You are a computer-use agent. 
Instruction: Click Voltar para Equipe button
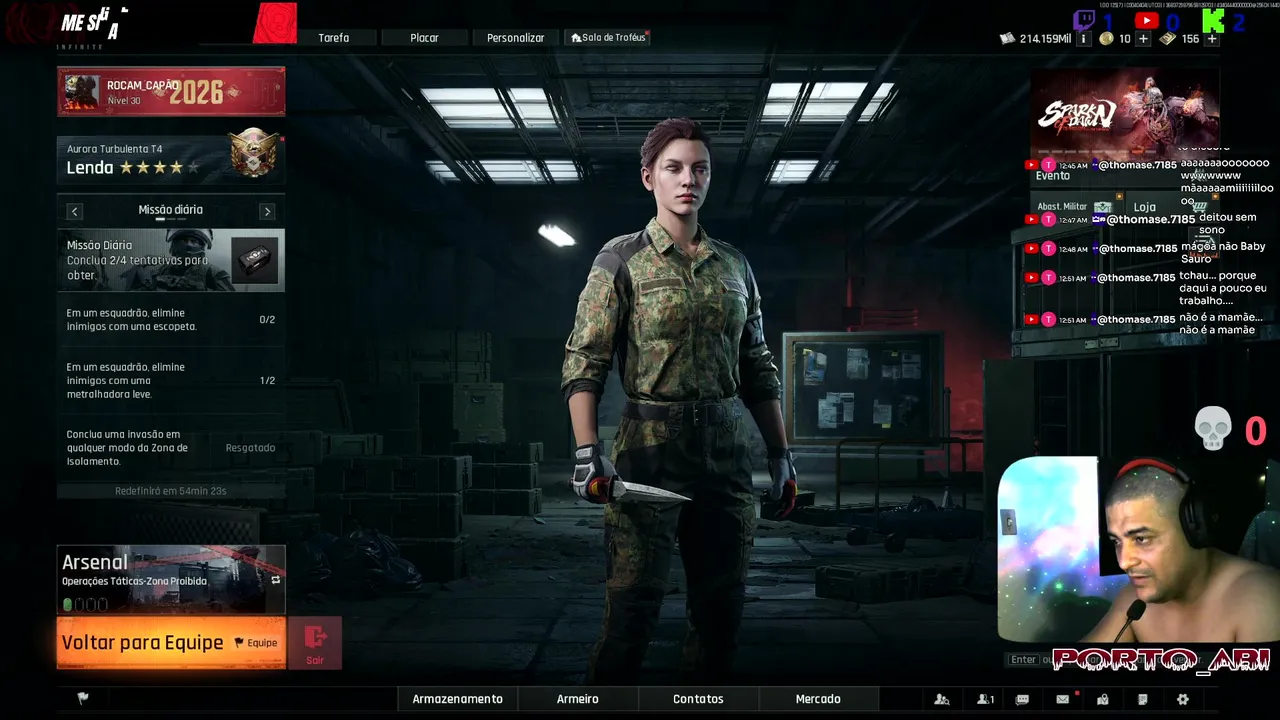171,643
